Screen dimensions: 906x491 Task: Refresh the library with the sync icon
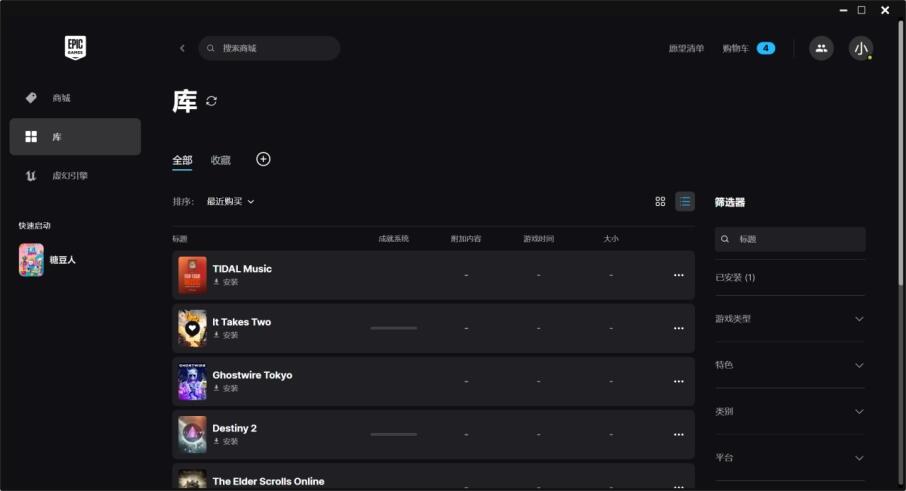(211, 101)
